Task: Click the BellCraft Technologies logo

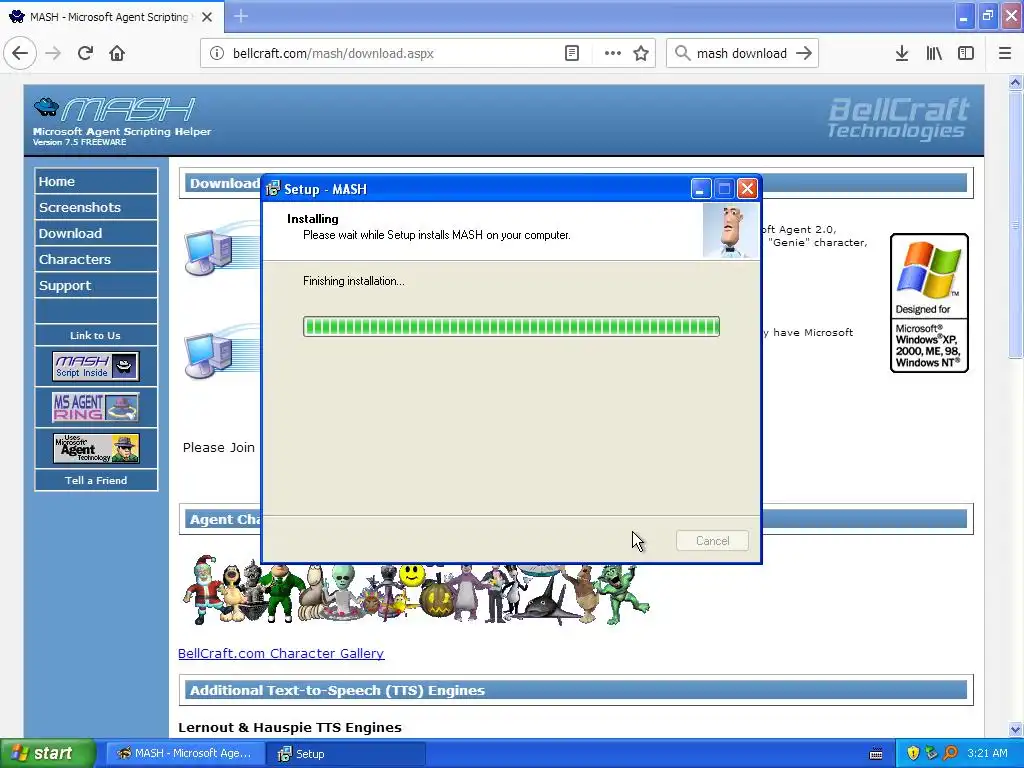Action: (x=898, y=118)
